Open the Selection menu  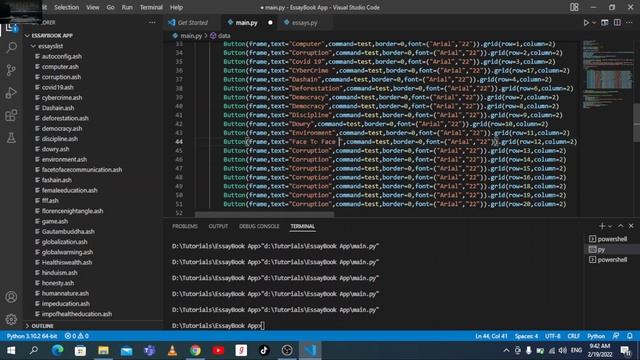point(67,7)
